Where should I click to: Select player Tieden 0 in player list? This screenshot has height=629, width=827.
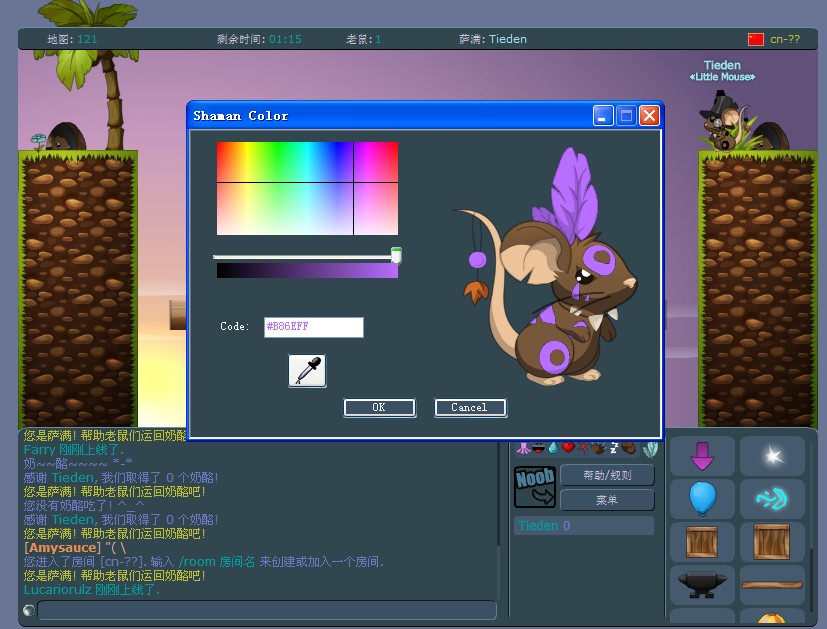click(584, 526)
